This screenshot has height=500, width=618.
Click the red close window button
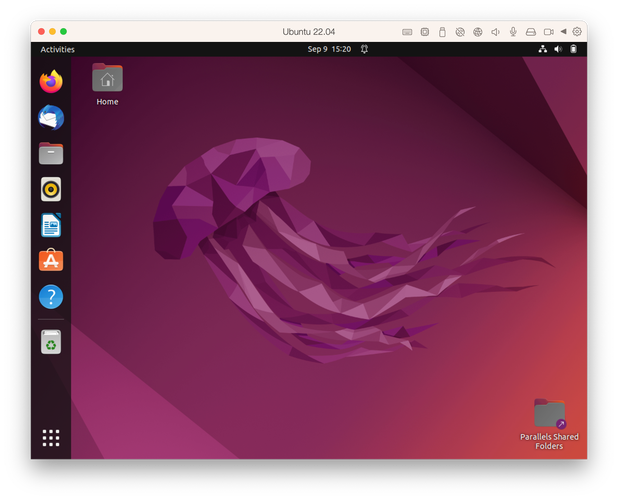(41, 32)
